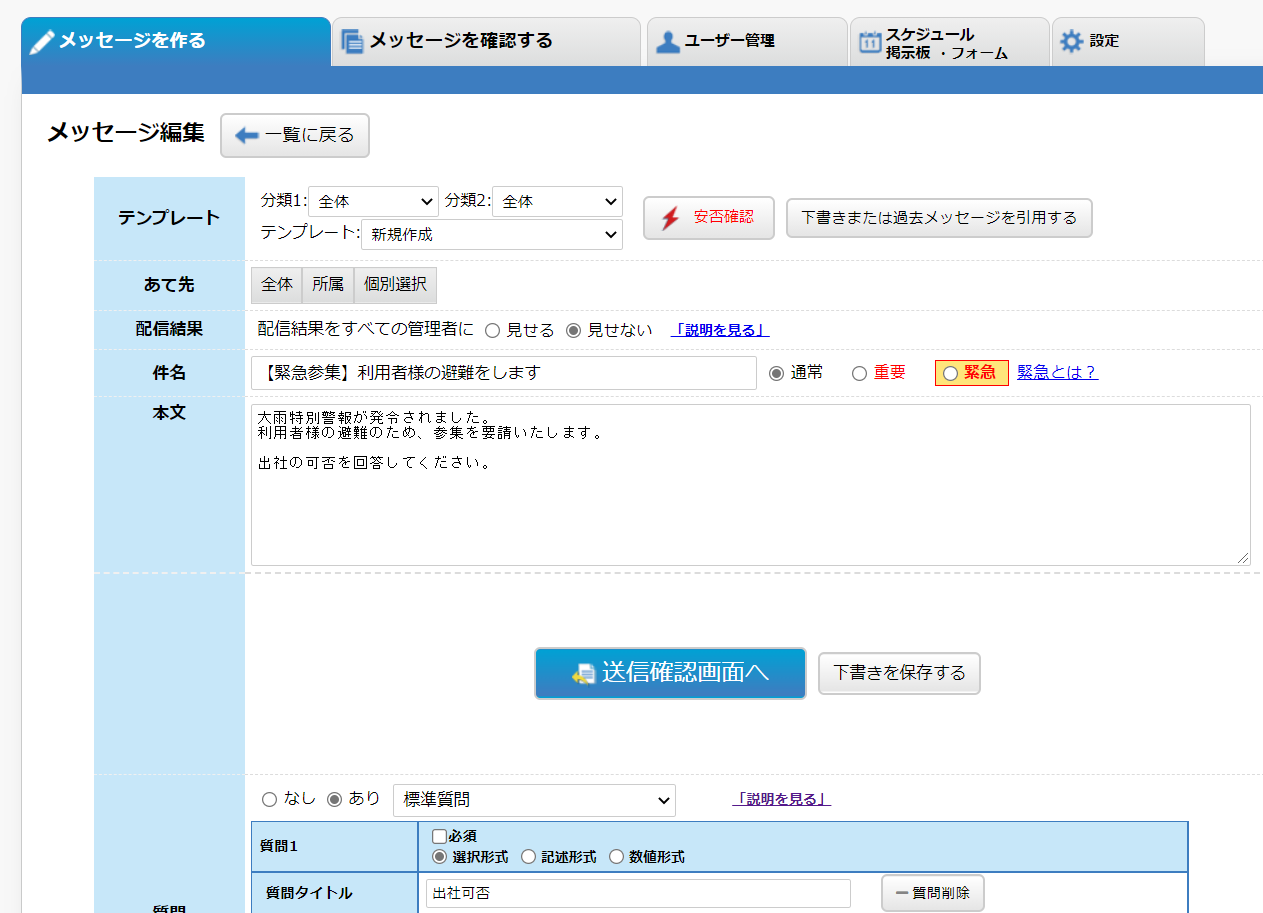The image size is (1263, 913).
Task: Click the gear icon on 設定 tab
Action: [x=1072, y=41]
